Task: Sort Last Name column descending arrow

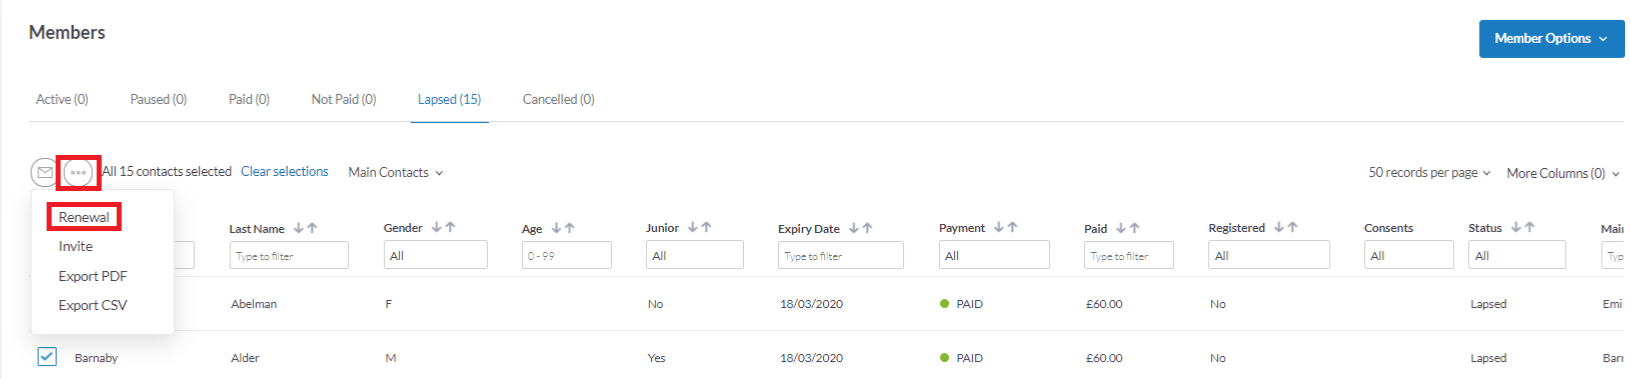Action: pos(298,228)
